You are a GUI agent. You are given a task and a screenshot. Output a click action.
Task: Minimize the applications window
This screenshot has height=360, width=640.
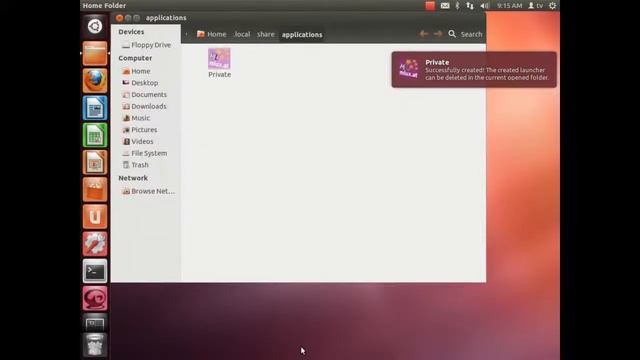point(128,18)
